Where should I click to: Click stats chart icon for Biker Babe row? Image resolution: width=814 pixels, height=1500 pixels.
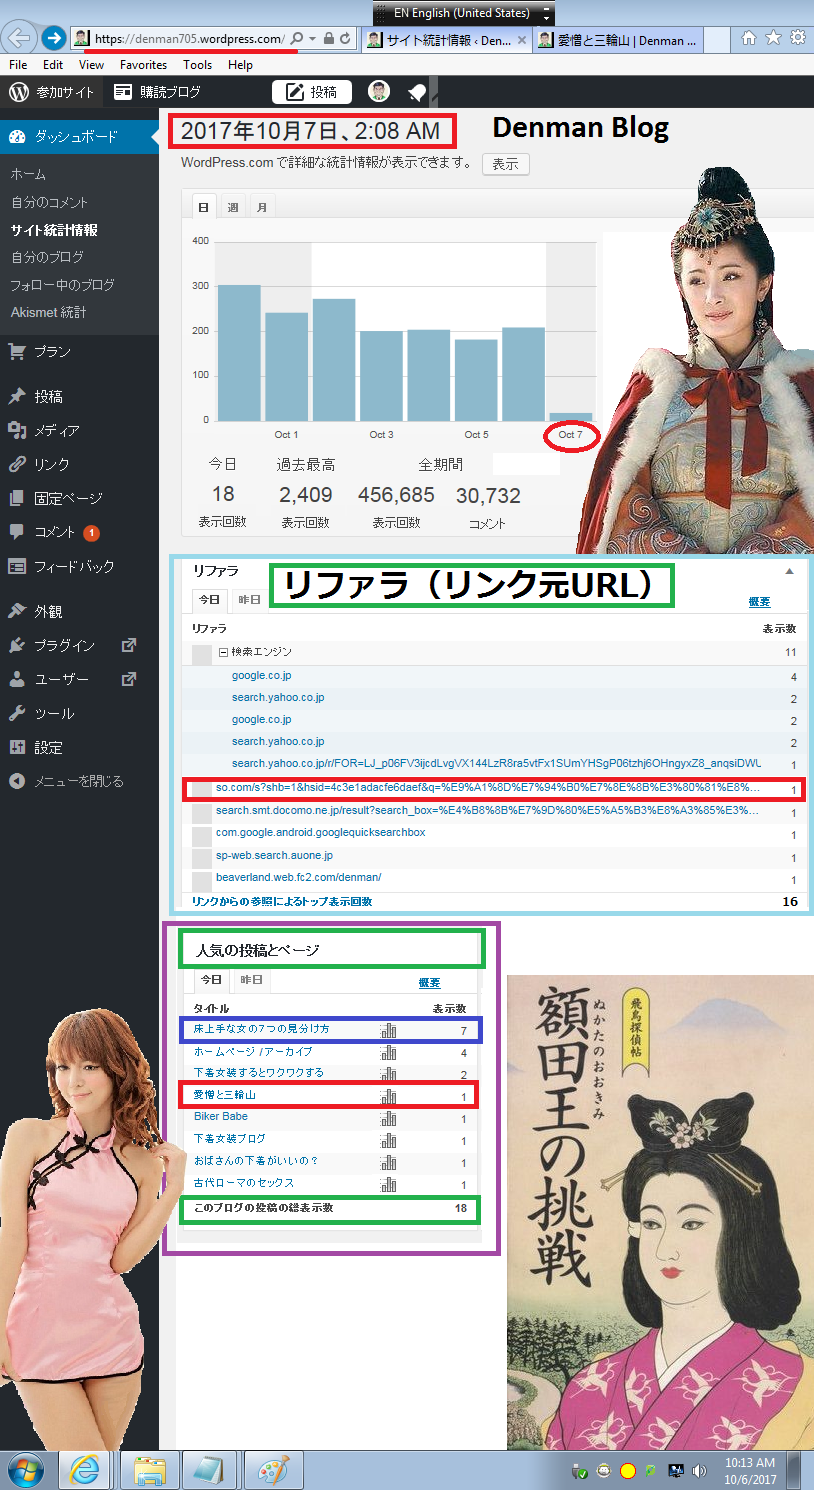point(388,1118)
